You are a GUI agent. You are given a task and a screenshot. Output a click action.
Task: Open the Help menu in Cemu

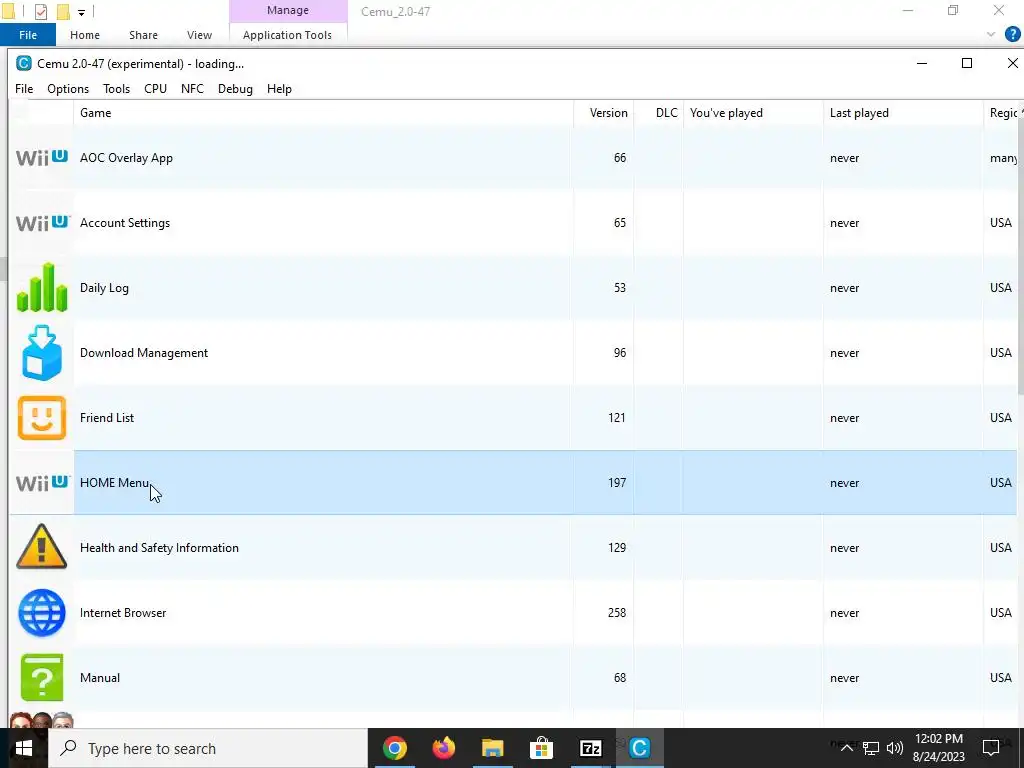[x=279, y=89]
